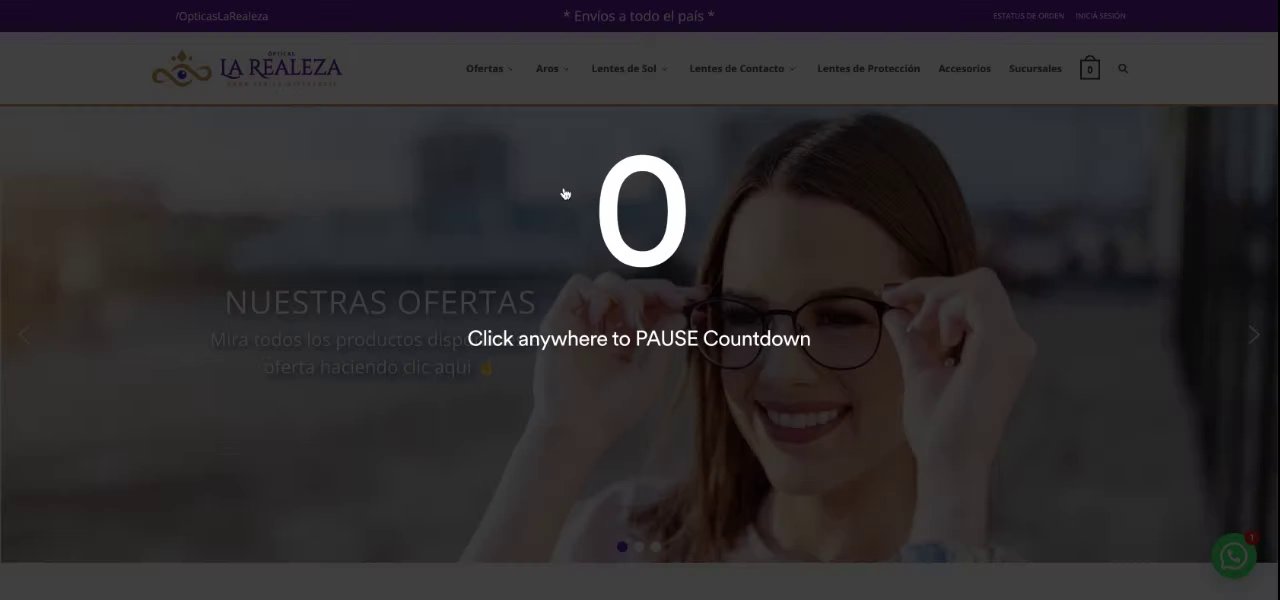
Task: Select the third slider dot
Action: pyautogui.click(x=656, y=547)
